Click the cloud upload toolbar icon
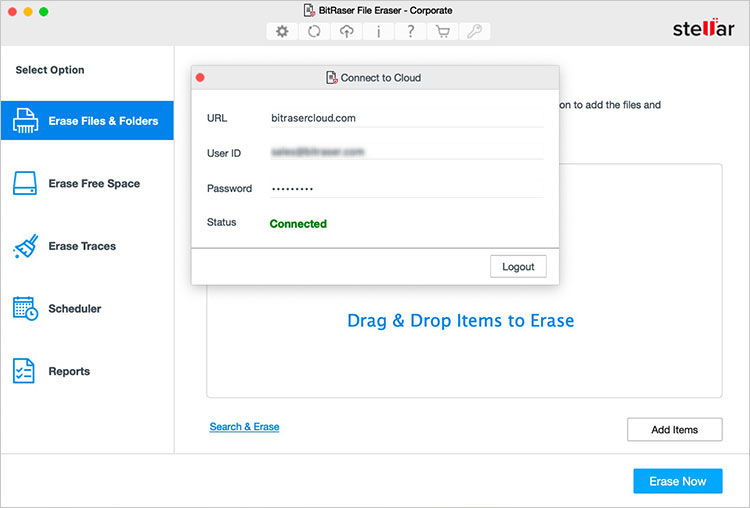This screenshot has width=750, height=508. point(346,32)
